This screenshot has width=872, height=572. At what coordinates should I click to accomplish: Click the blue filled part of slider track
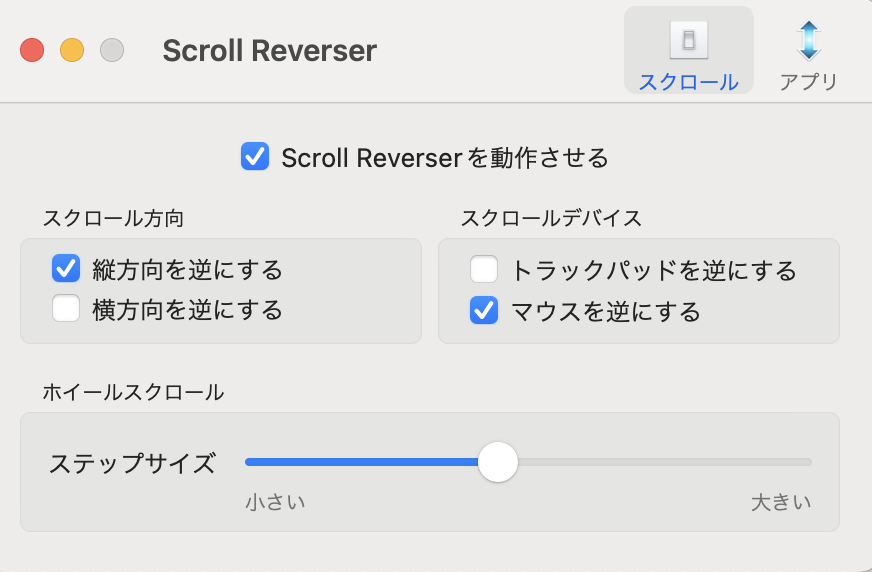(x=360, y=462)
